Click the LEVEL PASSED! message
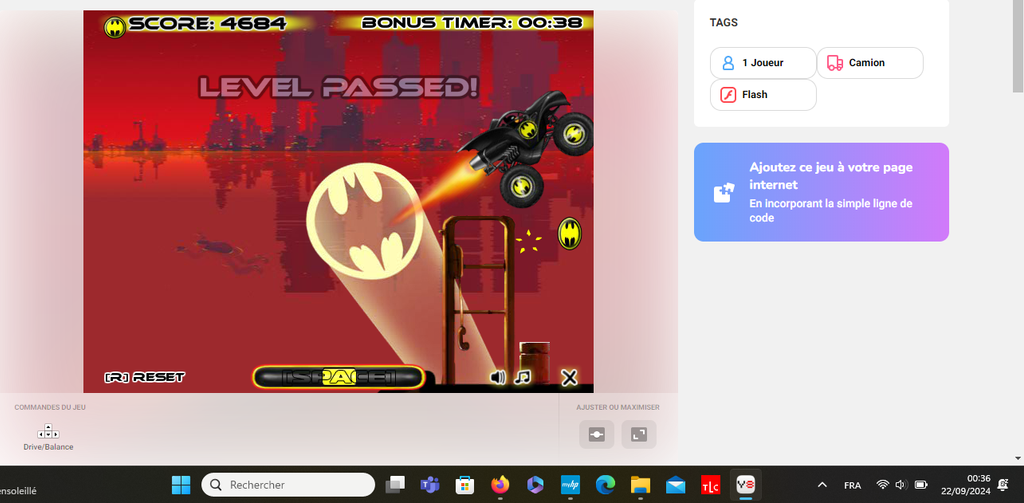The width and height of the screenshot is (1024, 503). (x=338, y=87)
